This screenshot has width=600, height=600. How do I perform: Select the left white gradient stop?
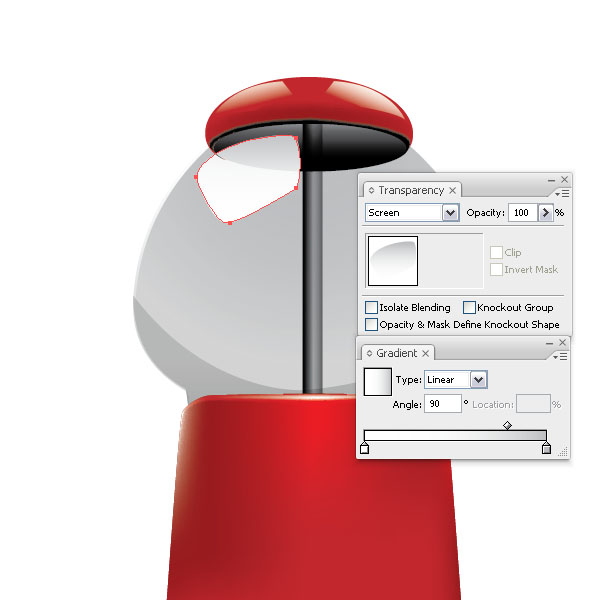coord(365,448)
